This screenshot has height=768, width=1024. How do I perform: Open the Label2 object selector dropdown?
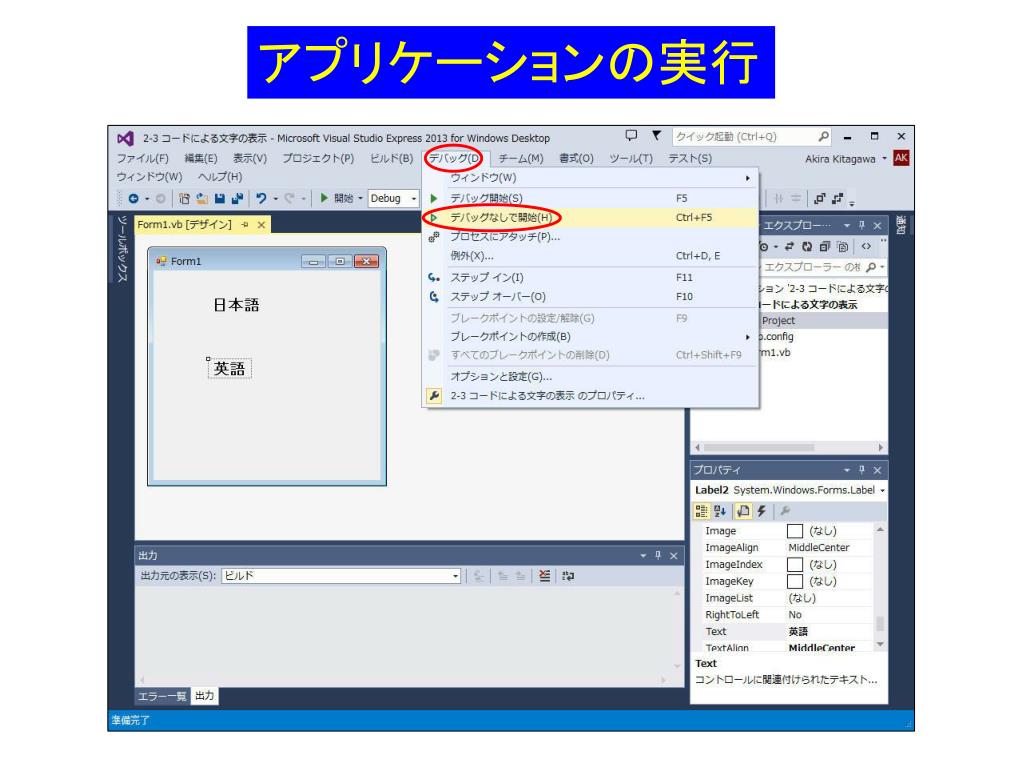(882, 490)
